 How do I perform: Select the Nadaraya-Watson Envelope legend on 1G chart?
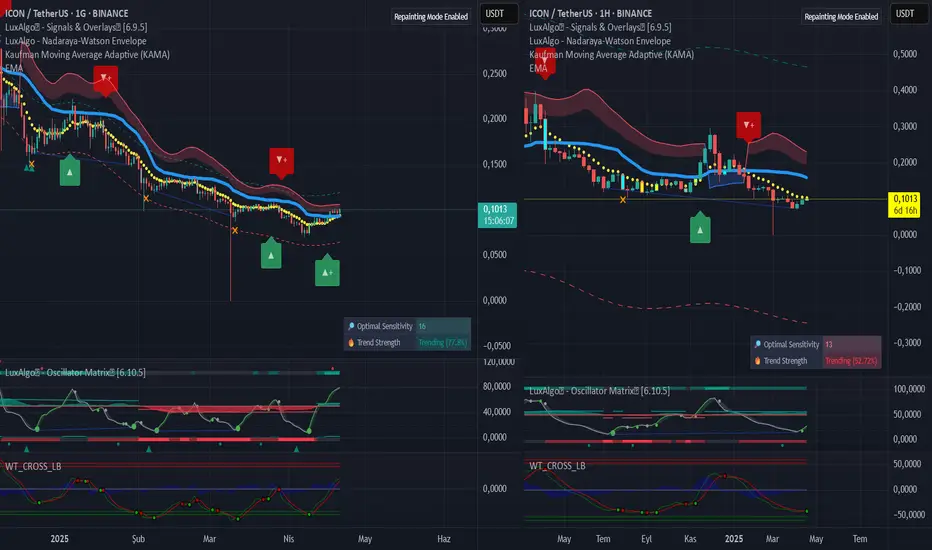pyautogui.click(x=75, y=40)
